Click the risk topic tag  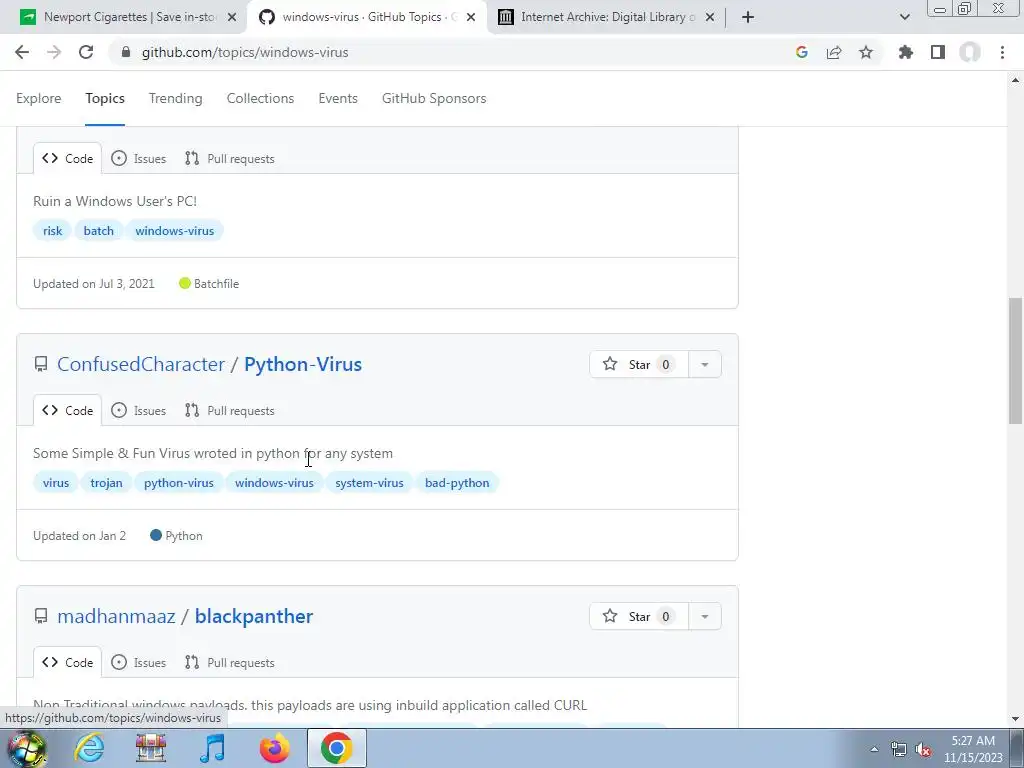tap(52, 231)
